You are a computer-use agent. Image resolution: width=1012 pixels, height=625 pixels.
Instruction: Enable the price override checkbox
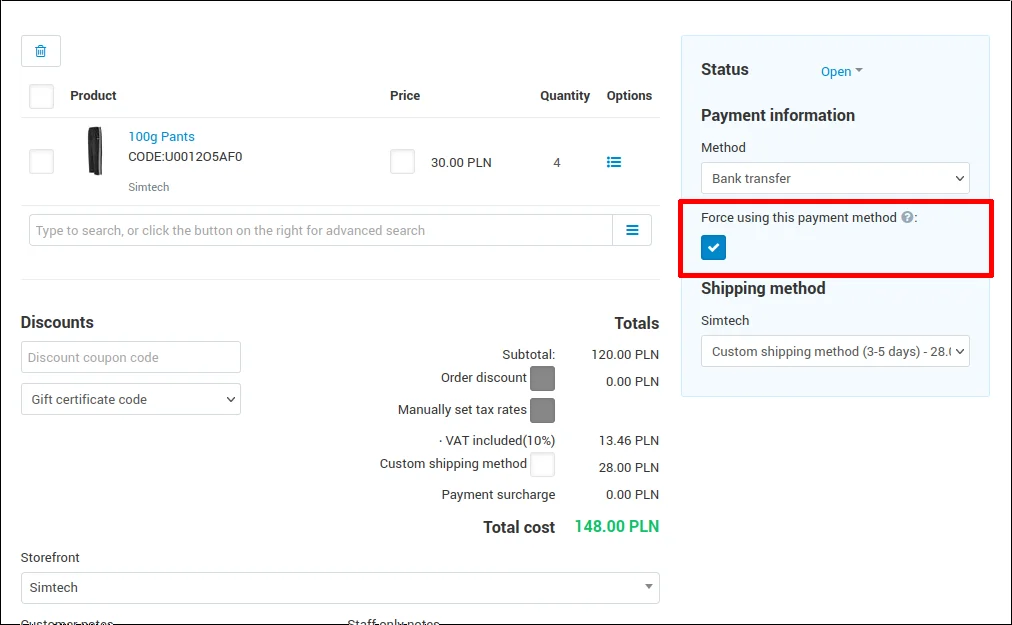pos(402,162)
